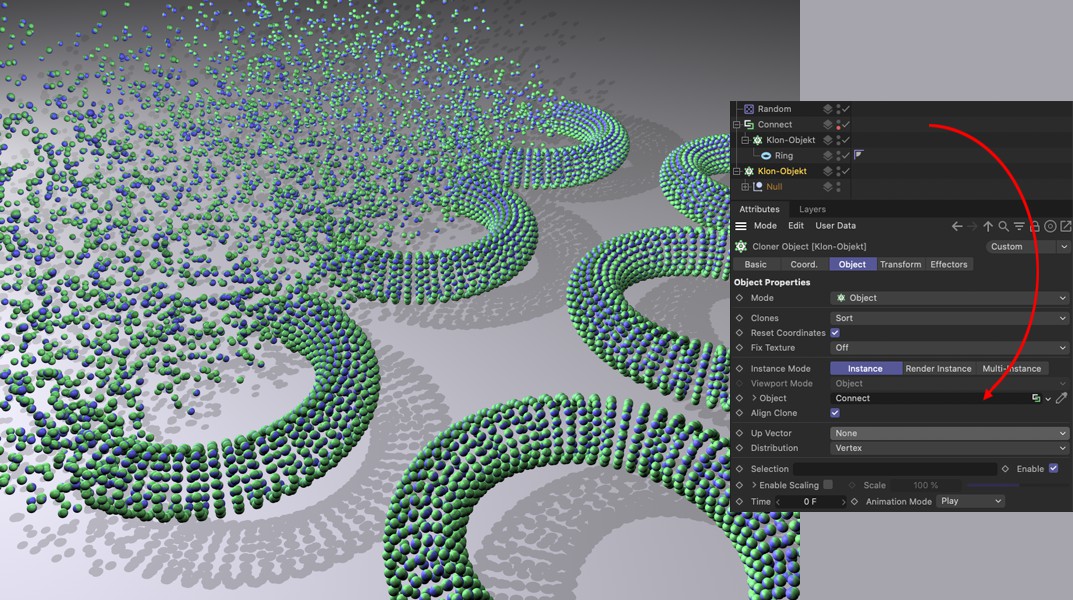Open the Distribution dropdown set to Vertex
This screenshot has height=600, width=1073.
pyautogui.click(x=949, y=448)
